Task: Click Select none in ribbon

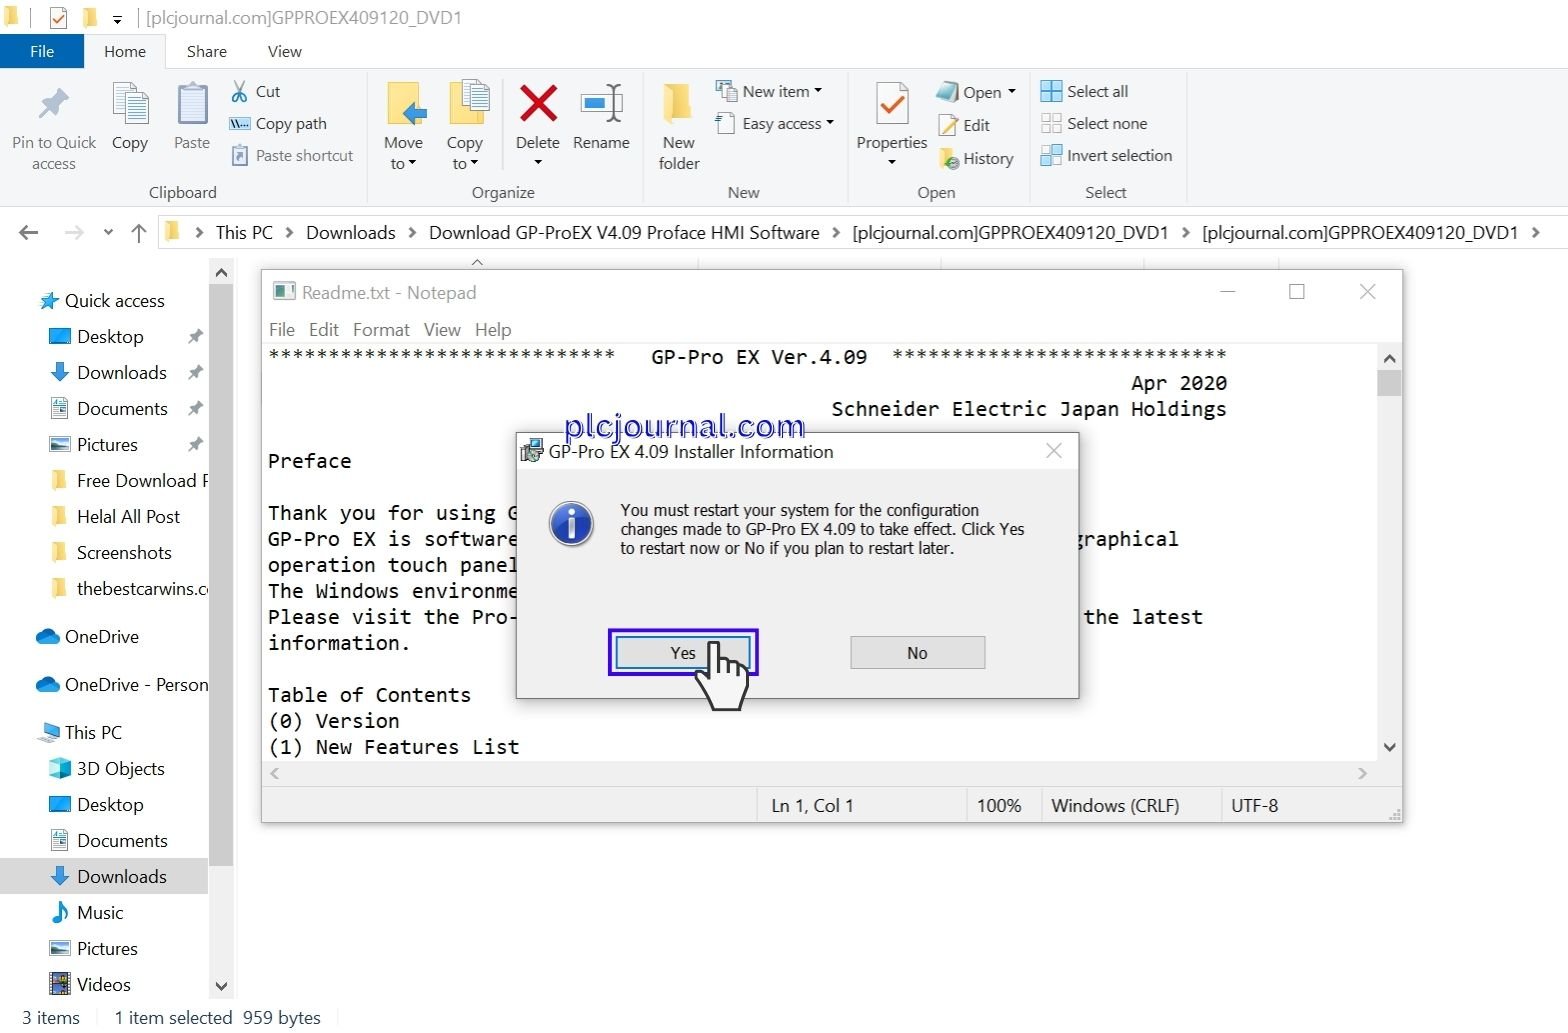Action: pos(1094,124)
